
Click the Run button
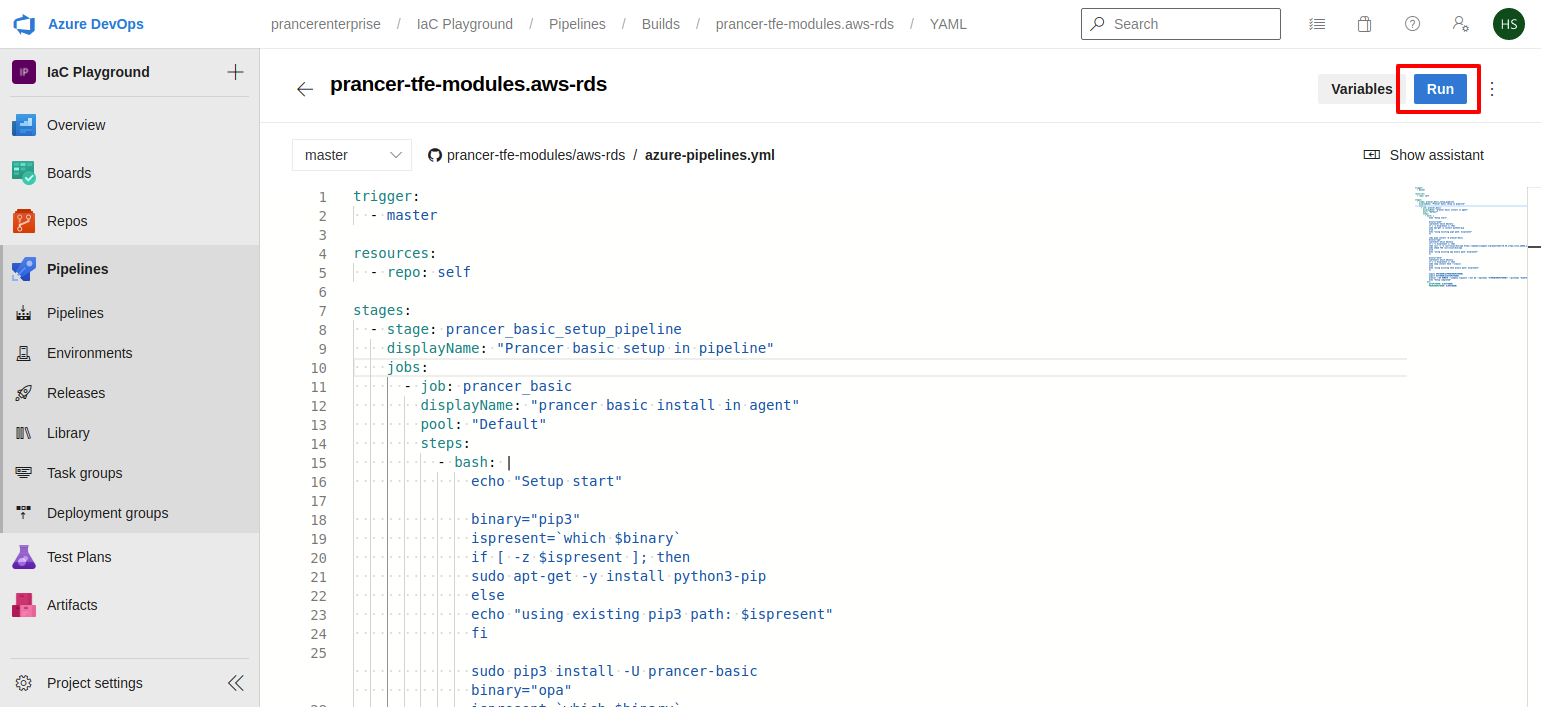click(1440, 89)
